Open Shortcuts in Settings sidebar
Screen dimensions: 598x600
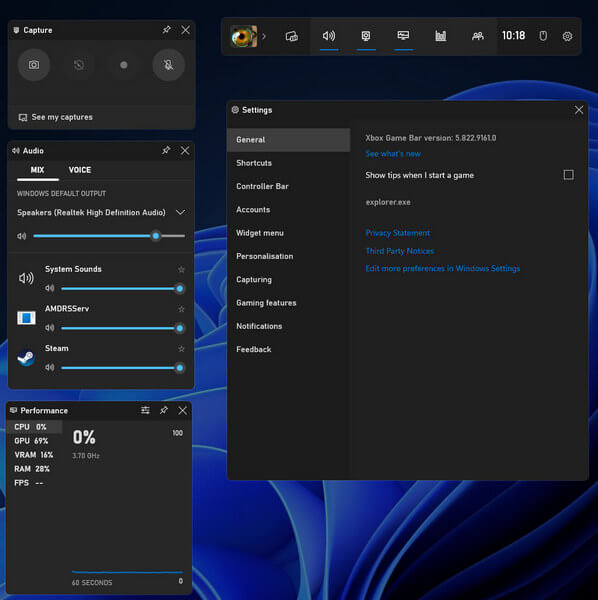click(288, 163)
